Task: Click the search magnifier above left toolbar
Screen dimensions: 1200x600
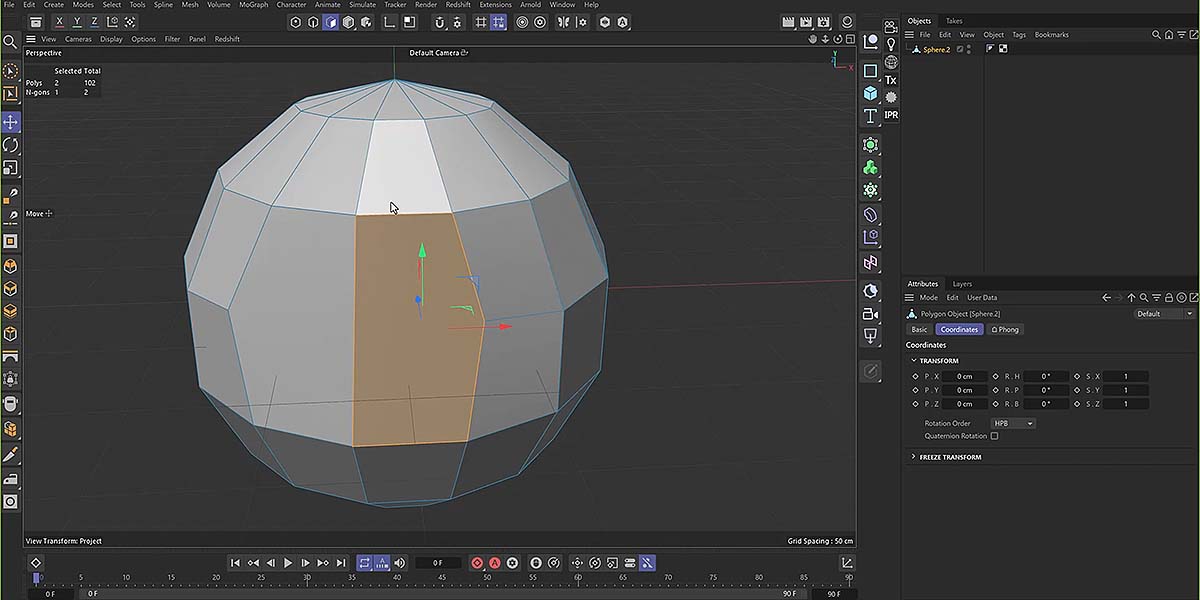Action: coord(10,42)
